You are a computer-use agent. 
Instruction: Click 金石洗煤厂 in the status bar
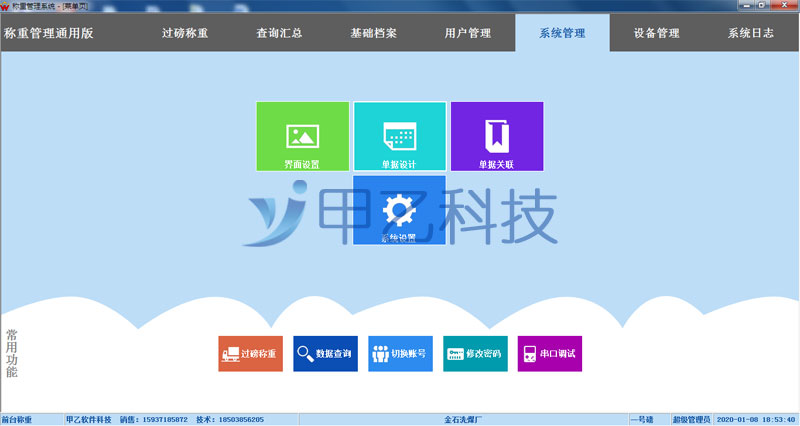(463, 420)
